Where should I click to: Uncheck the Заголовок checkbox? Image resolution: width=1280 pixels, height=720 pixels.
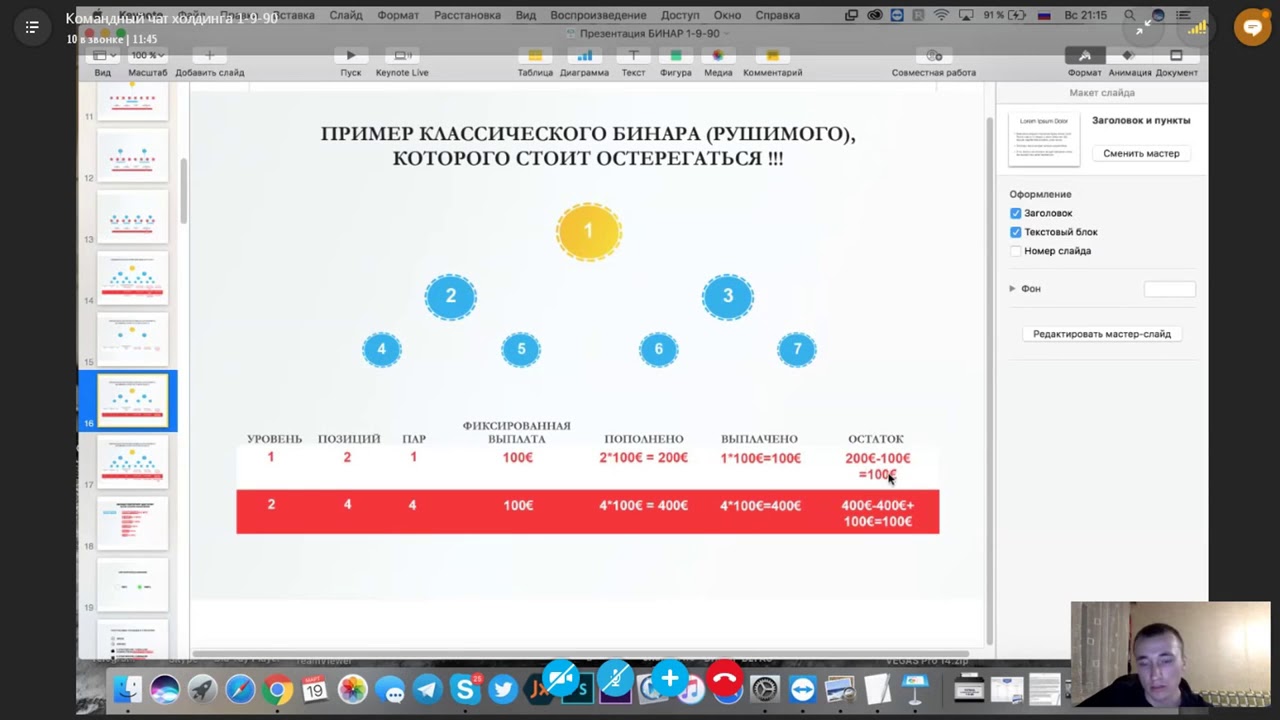pos(1016,213)
